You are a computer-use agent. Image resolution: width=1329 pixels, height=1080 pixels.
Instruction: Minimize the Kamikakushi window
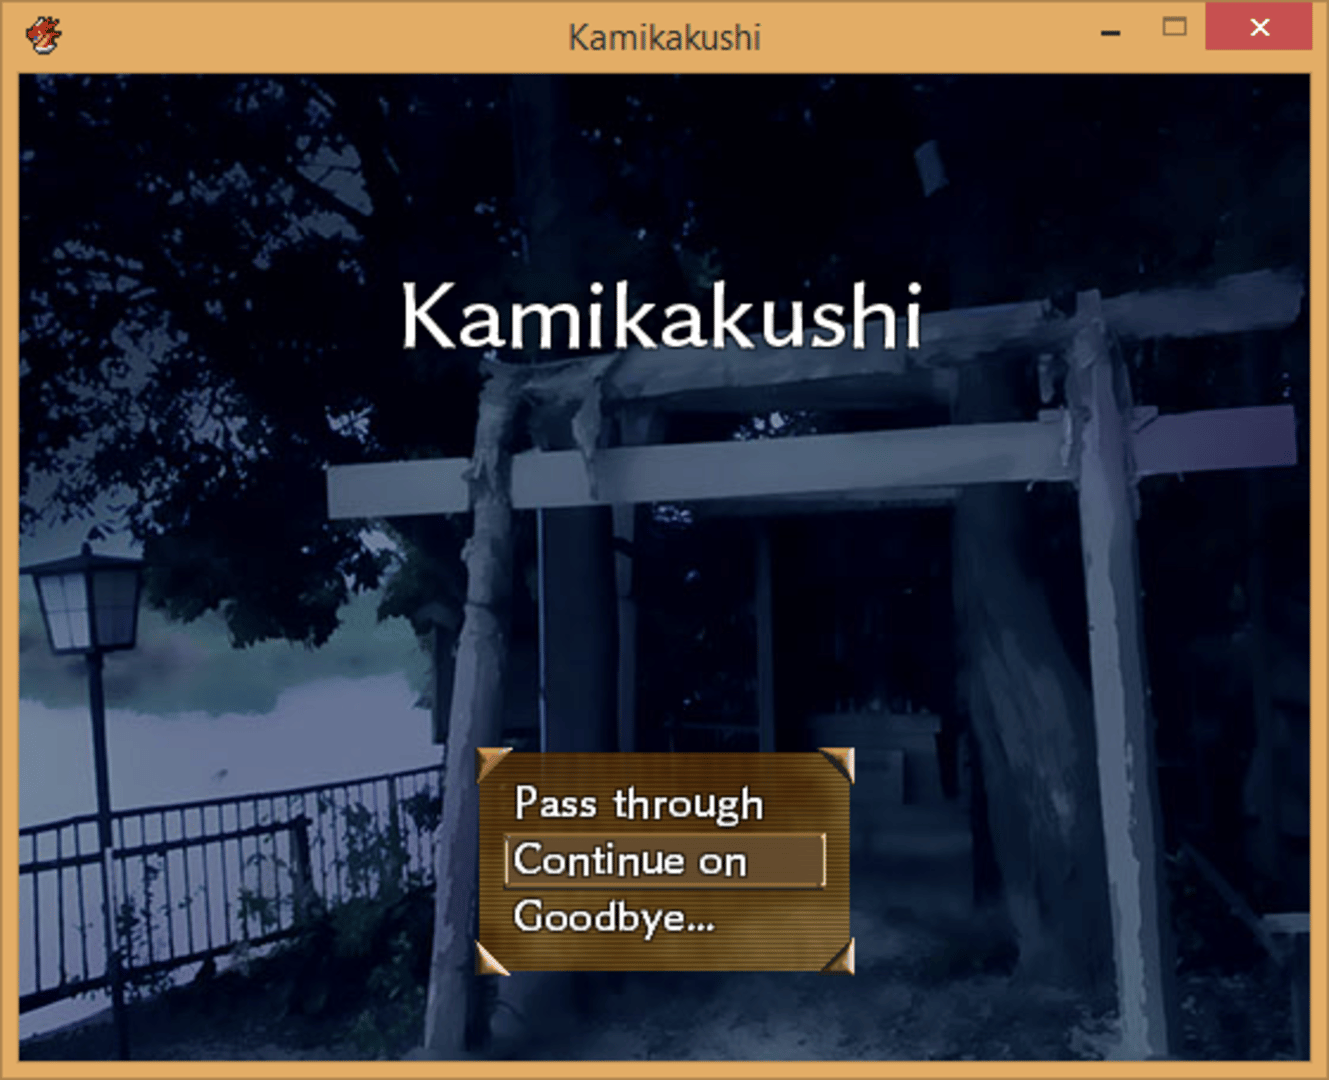point(1110,32)
